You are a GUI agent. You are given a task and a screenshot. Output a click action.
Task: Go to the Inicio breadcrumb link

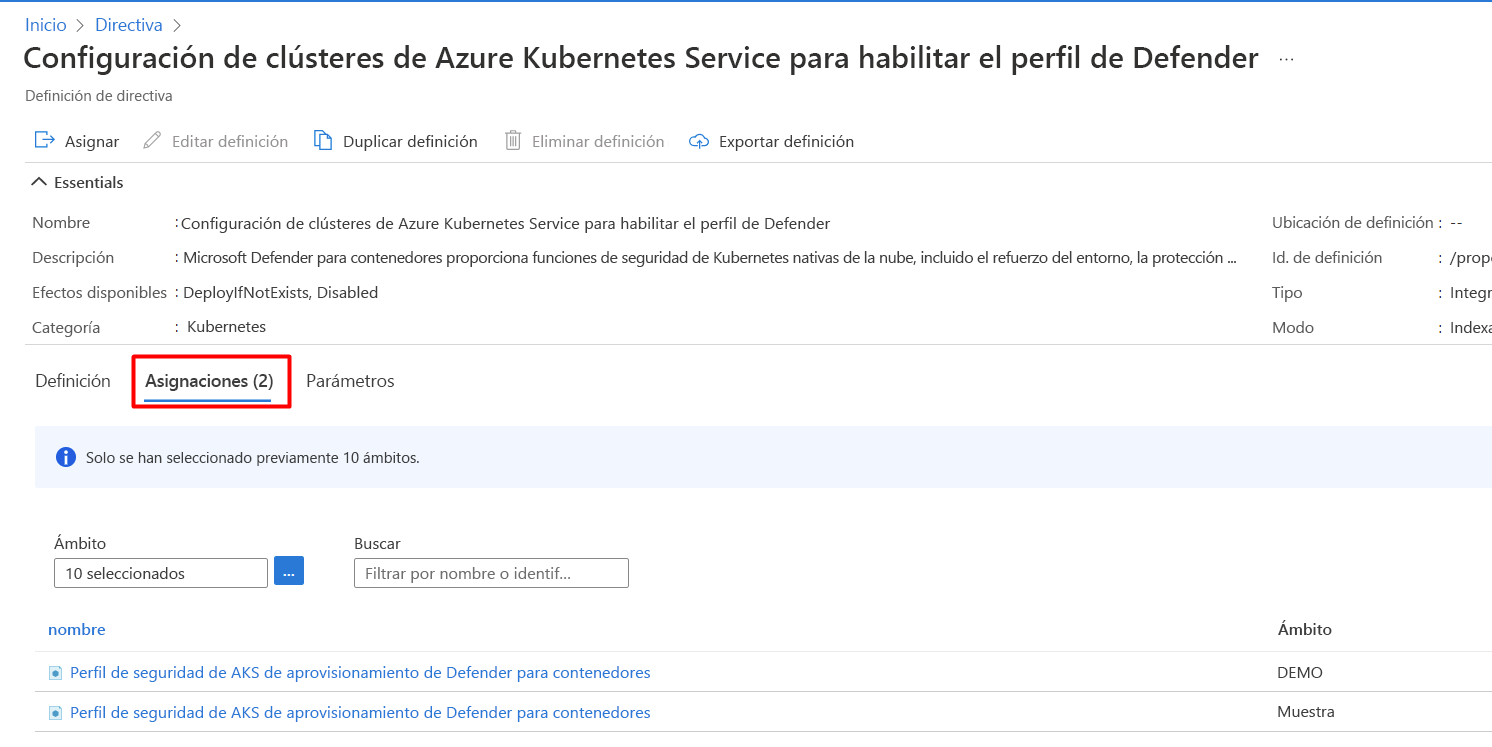pyautogui.click(x=46, y=25)
